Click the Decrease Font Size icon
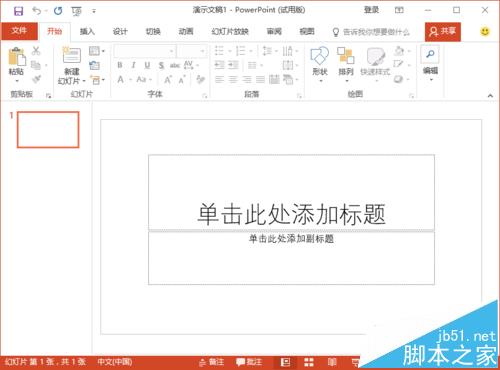 pos(182,80)
